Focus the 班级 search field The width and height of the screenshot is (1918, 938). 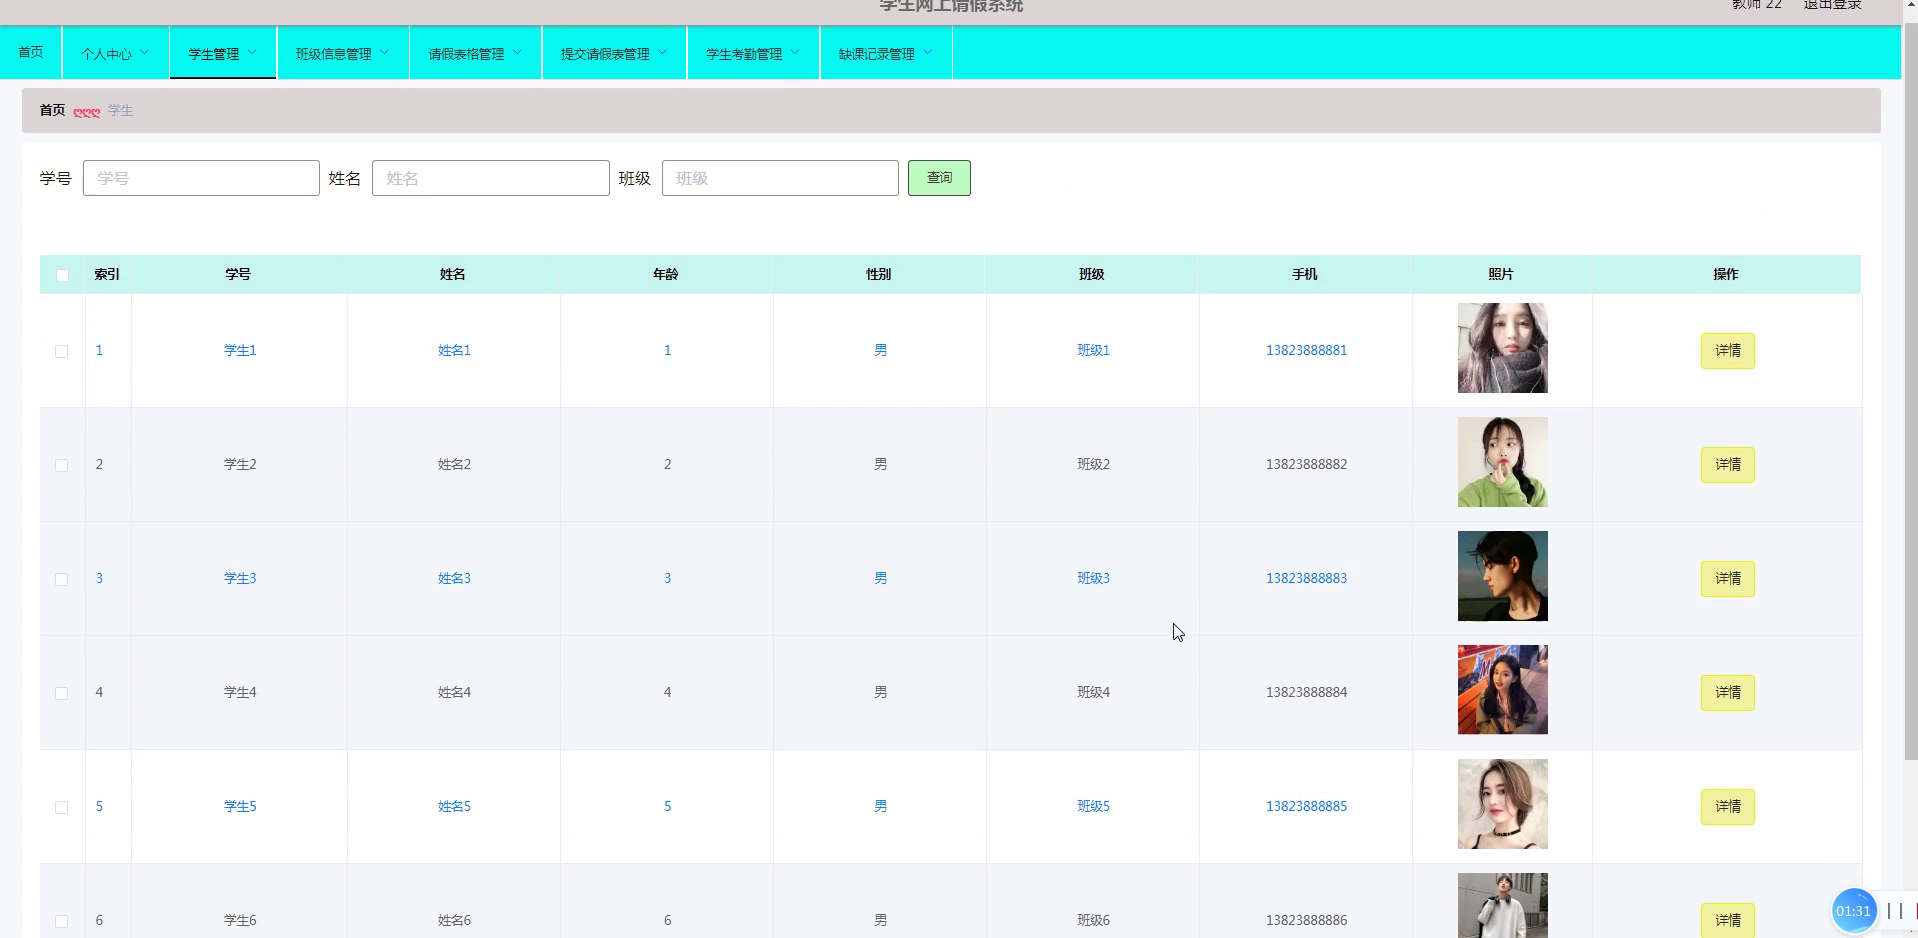[780, 178]
